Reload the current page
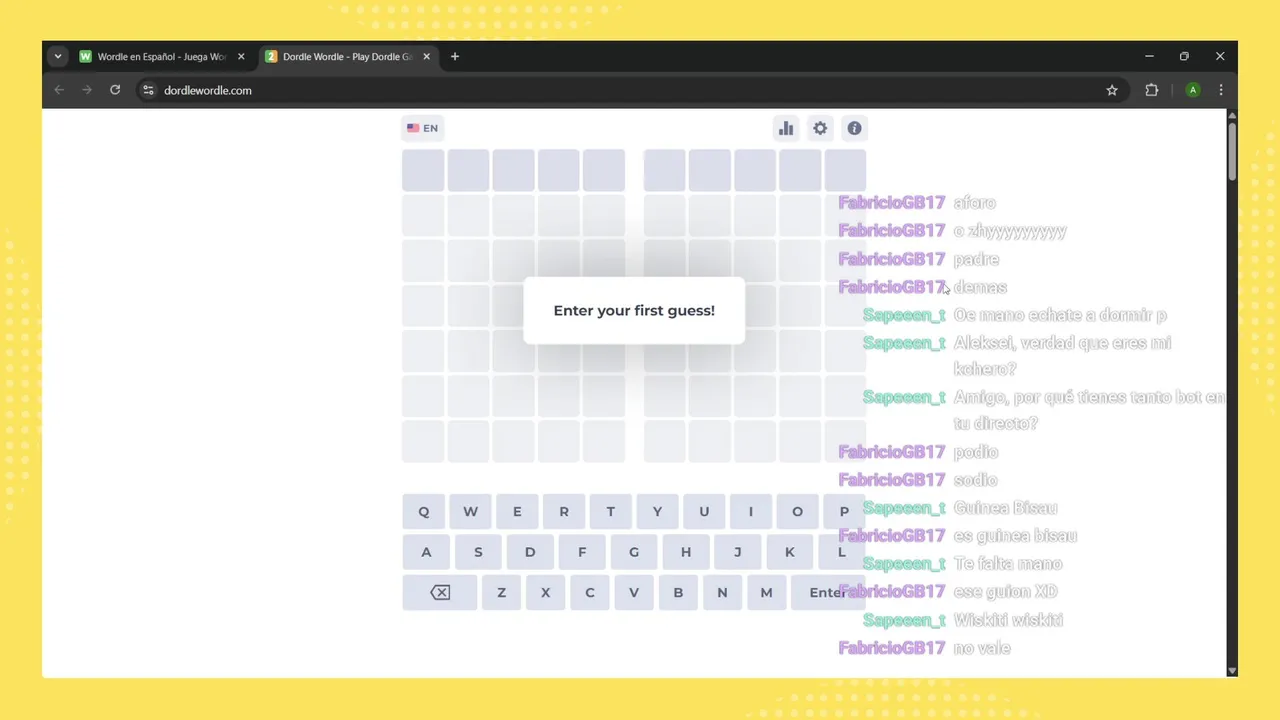 coord(115,90)
